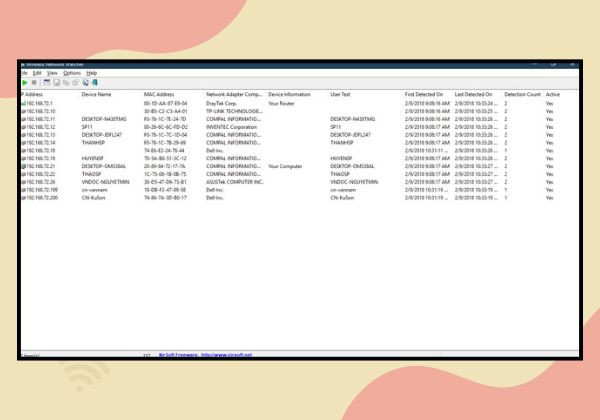Image resolution: width=600 pixels, height=420 pixels.
Task: Click cn-vannam in the Device Name column
Action: click(95, 190)
